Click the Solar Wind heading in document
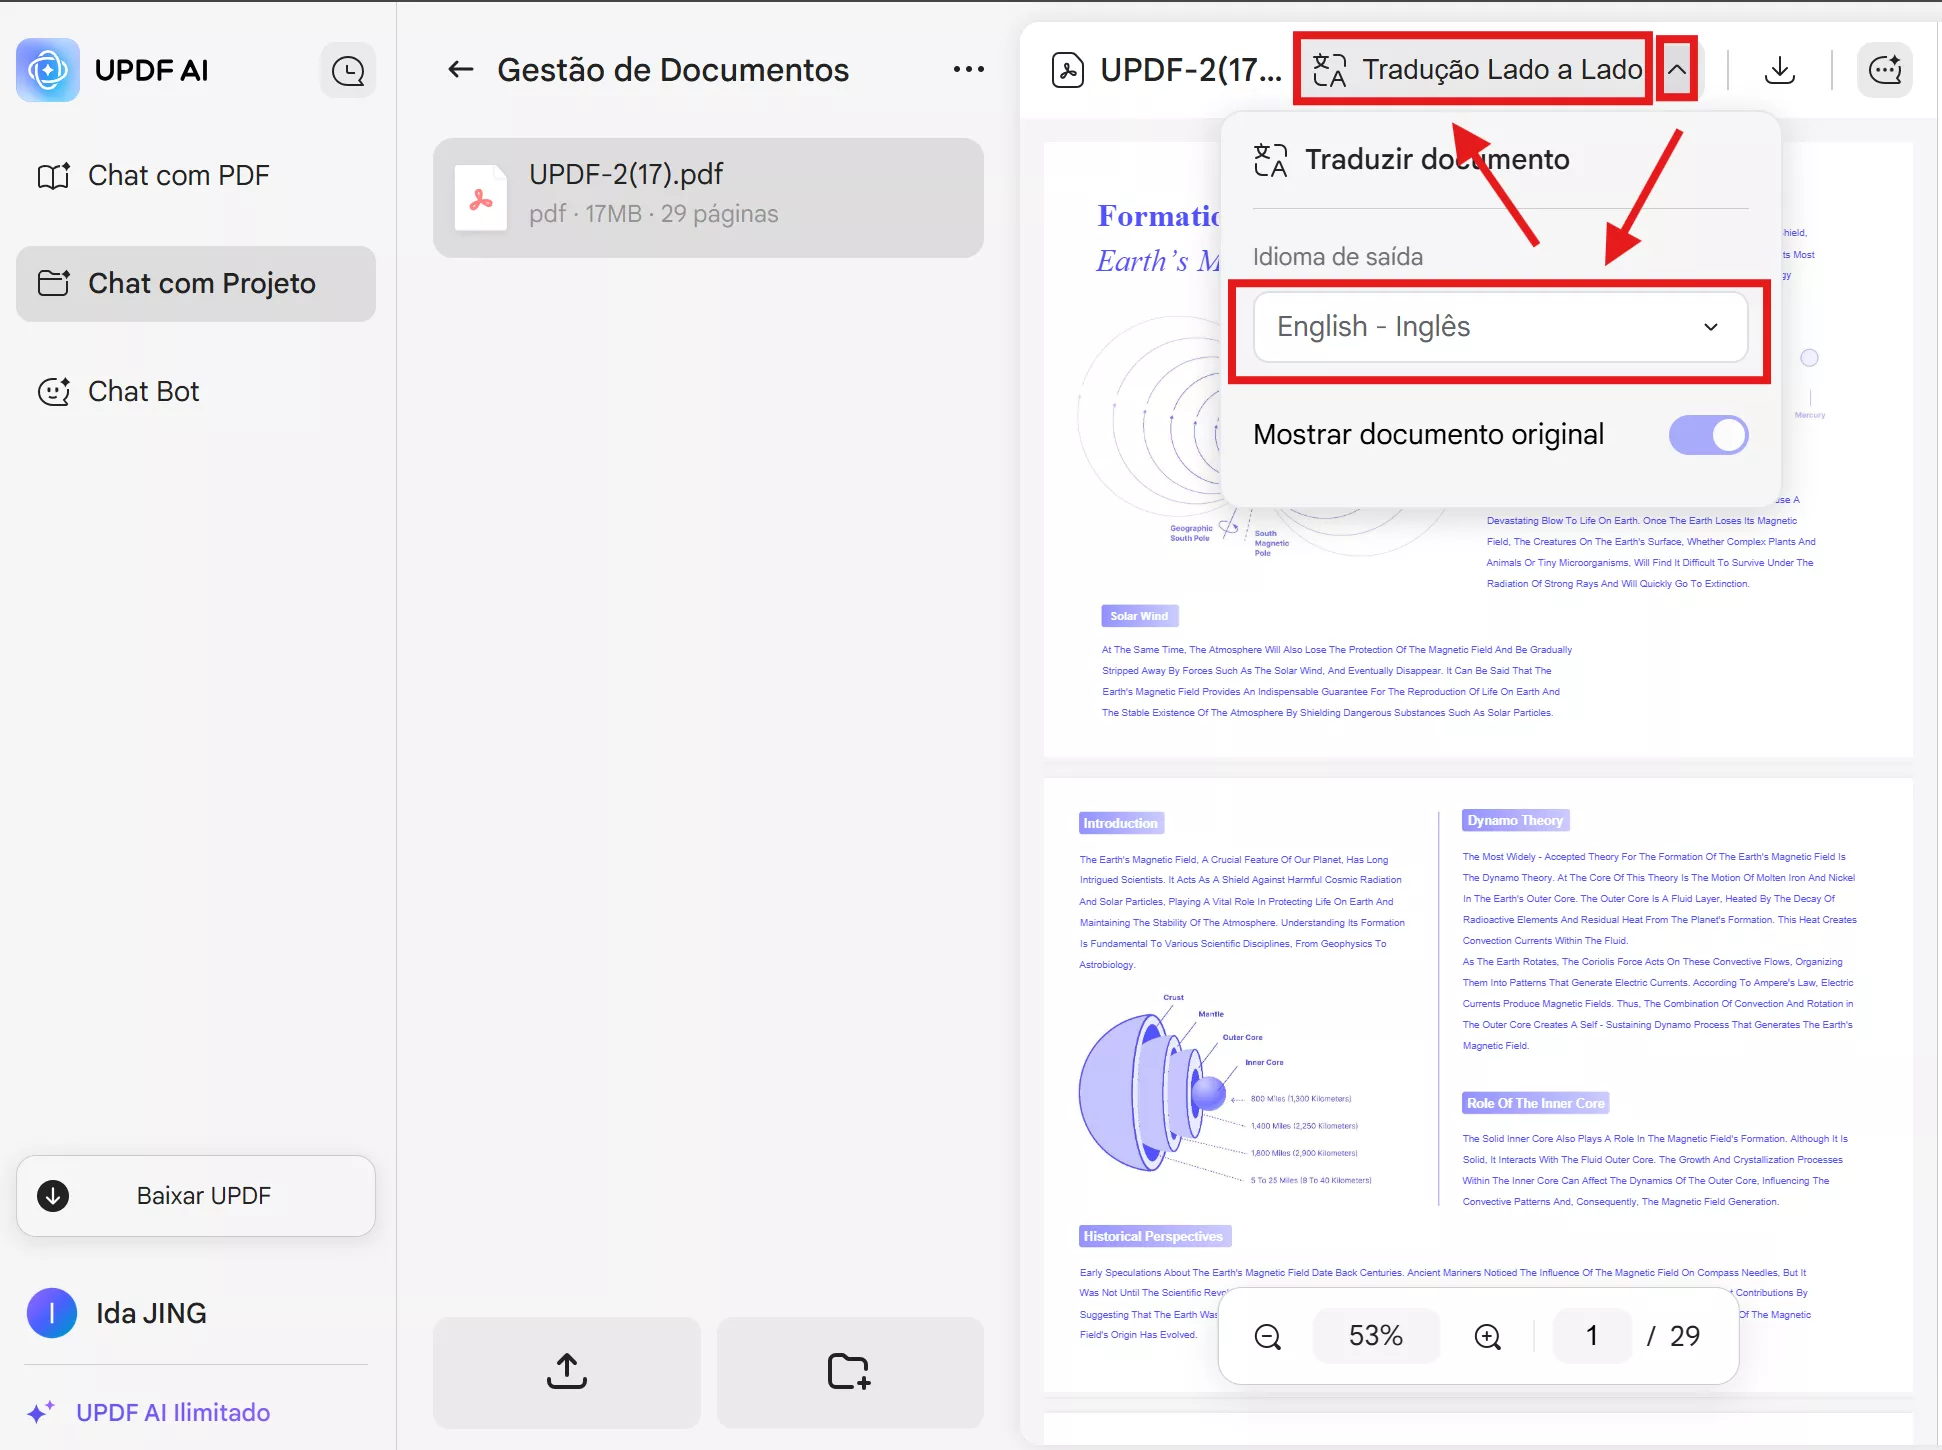 pyautogui.click(x=1139, y=616)
